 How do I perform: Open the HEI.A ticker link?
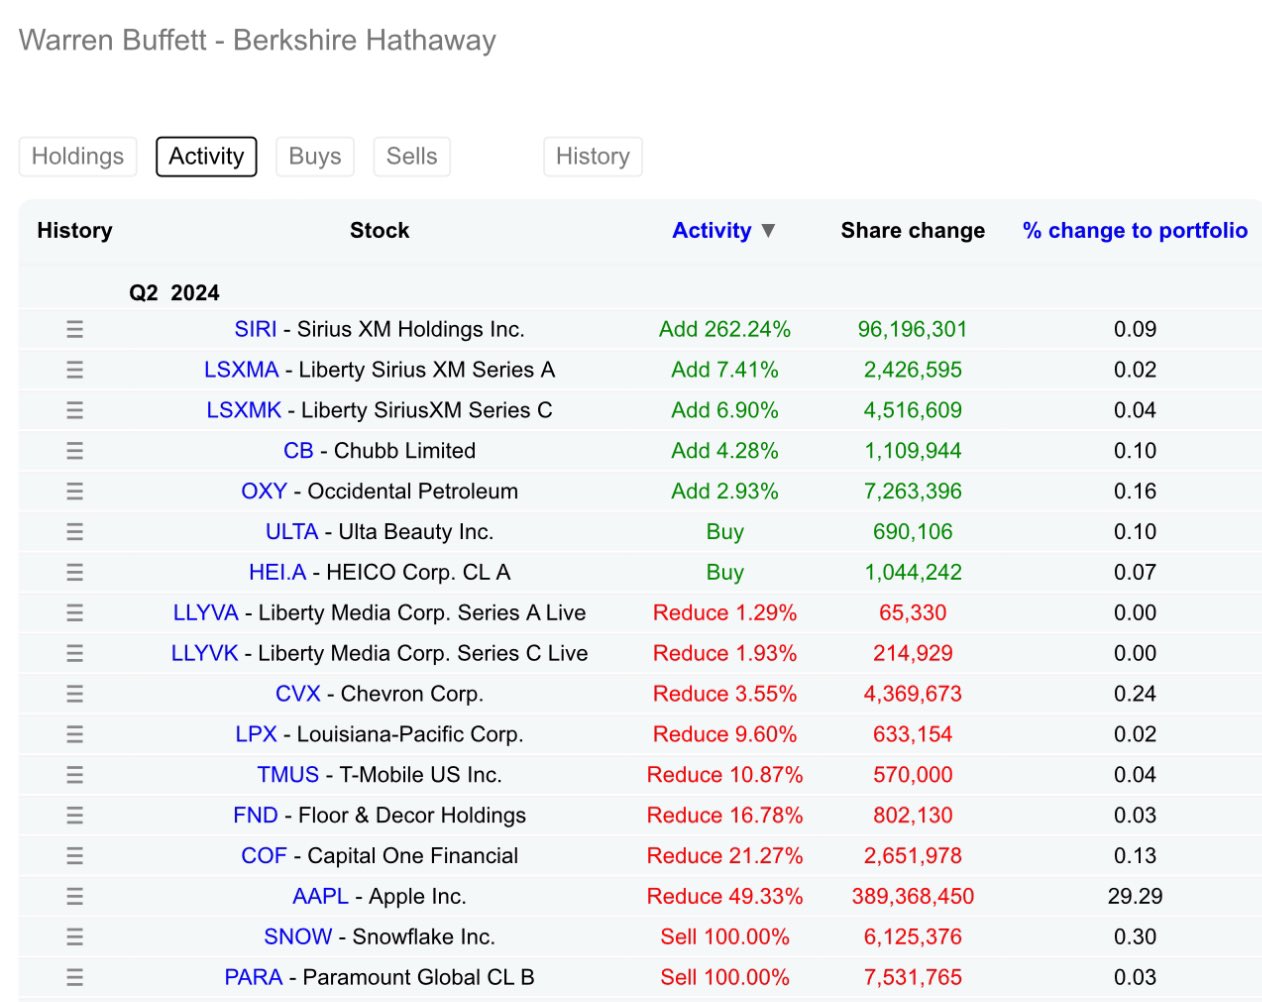tap(277, 572)
